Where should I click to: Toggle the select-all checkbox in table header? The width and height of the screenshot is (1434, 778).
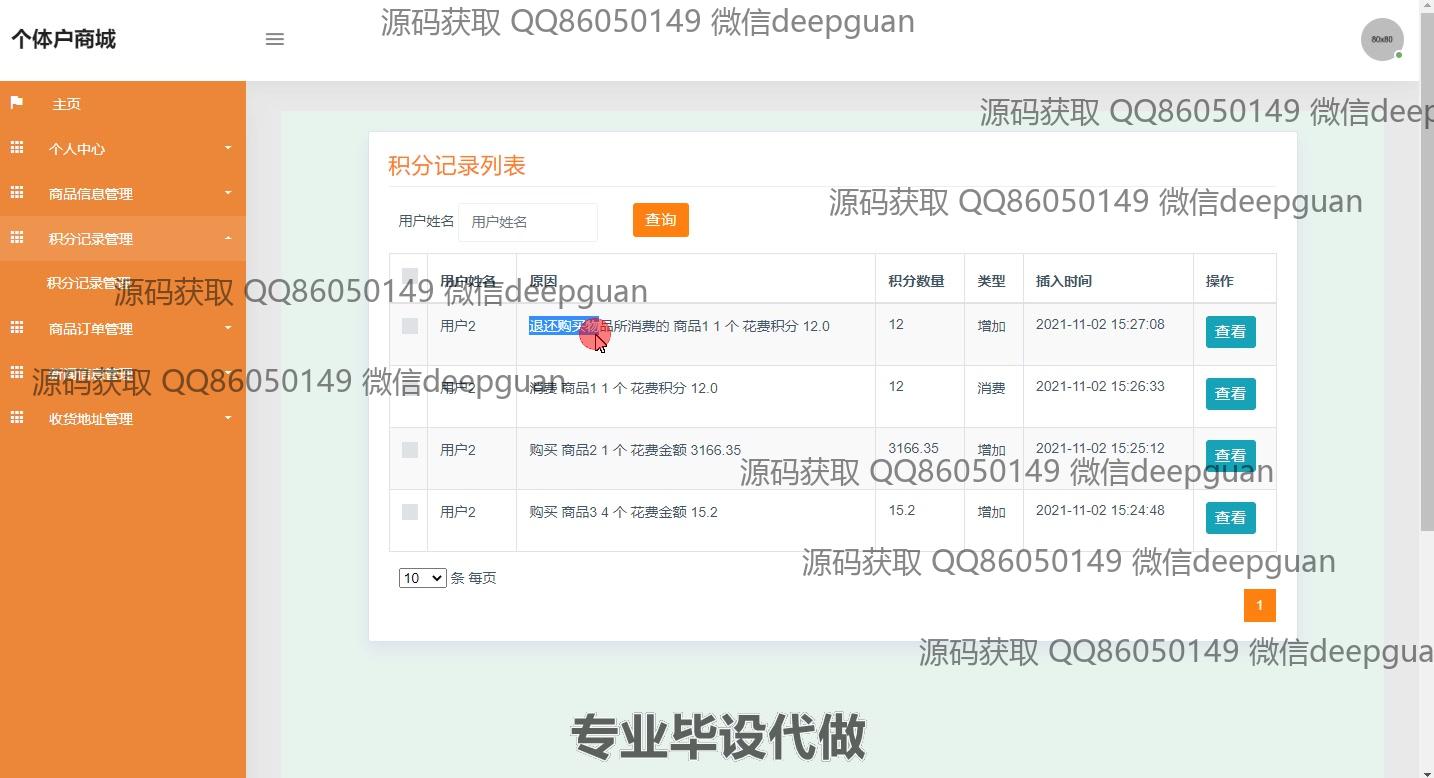tap(409, 276)
